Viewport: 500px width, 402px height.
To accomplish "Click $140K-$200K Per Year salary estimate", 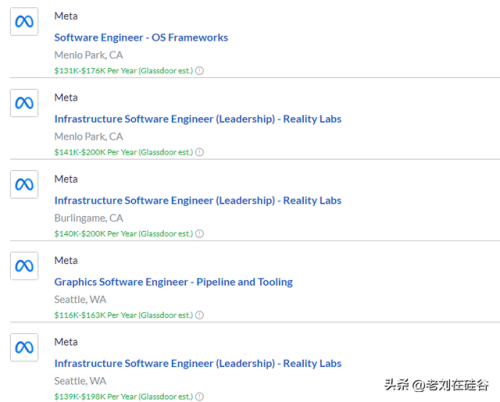I will coord(124,234).
